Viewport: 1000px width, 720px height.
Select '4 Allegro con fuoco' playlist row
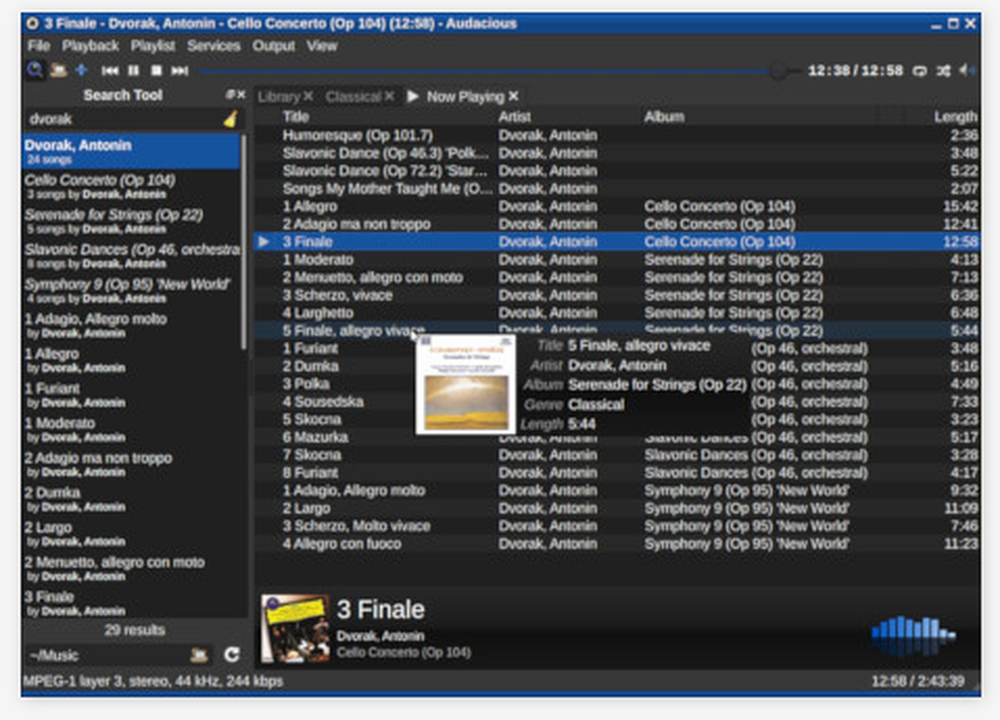[617, 544]
